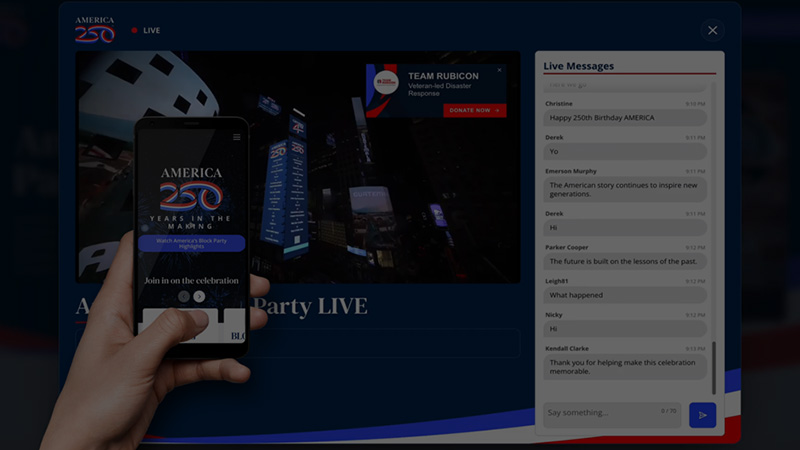
Task: Click the Say something message field
Action: (x=612, y=414)
